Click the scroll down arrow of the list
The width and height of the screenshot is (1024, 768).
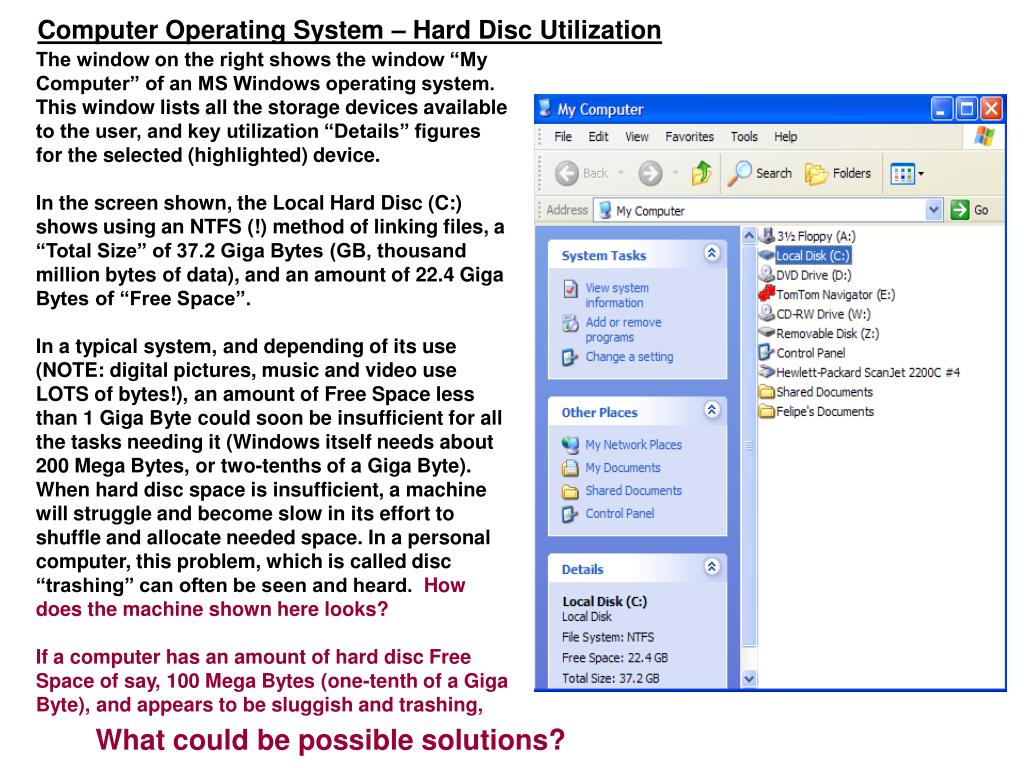click(749, 679)
